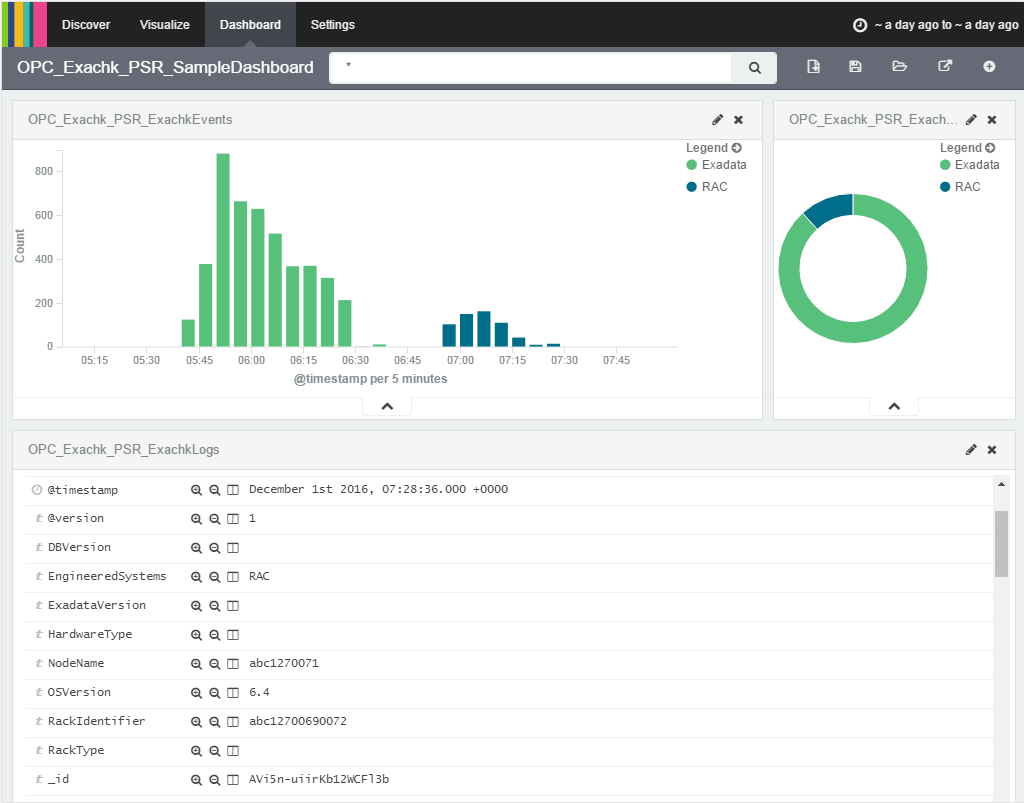Image resolution: width=1024 pixels, height=803 pixels.
Task: Click into the dashboard query search field
Action: (530, 68)
